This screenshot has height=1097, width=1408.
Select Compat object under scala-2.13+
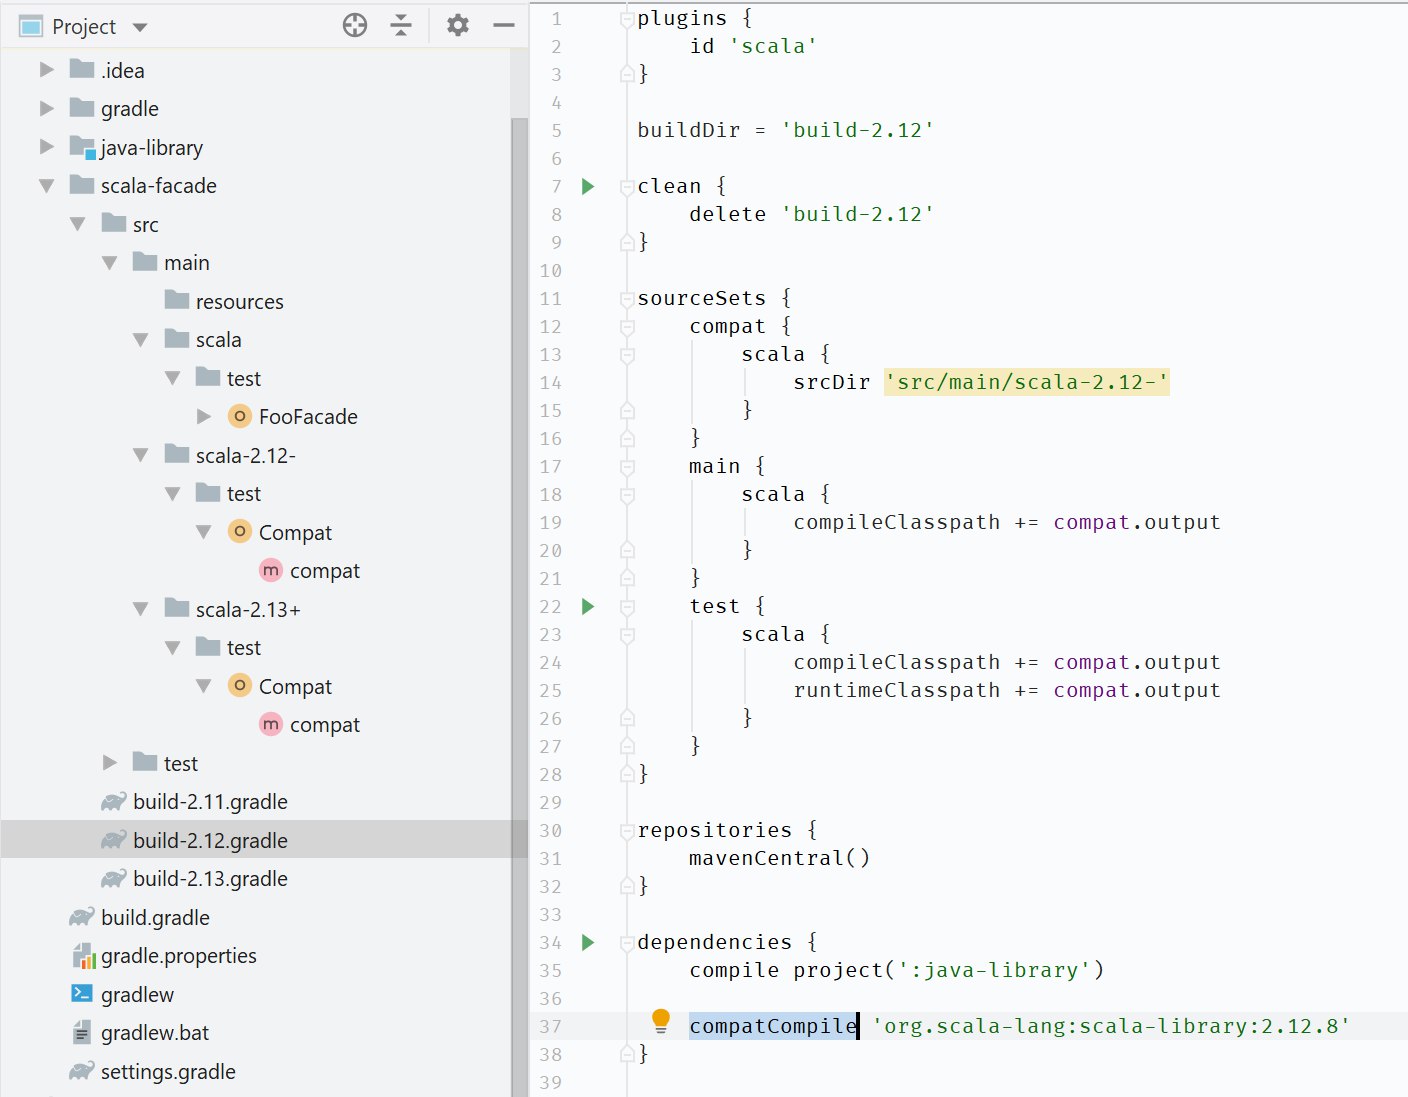point(279,686)
